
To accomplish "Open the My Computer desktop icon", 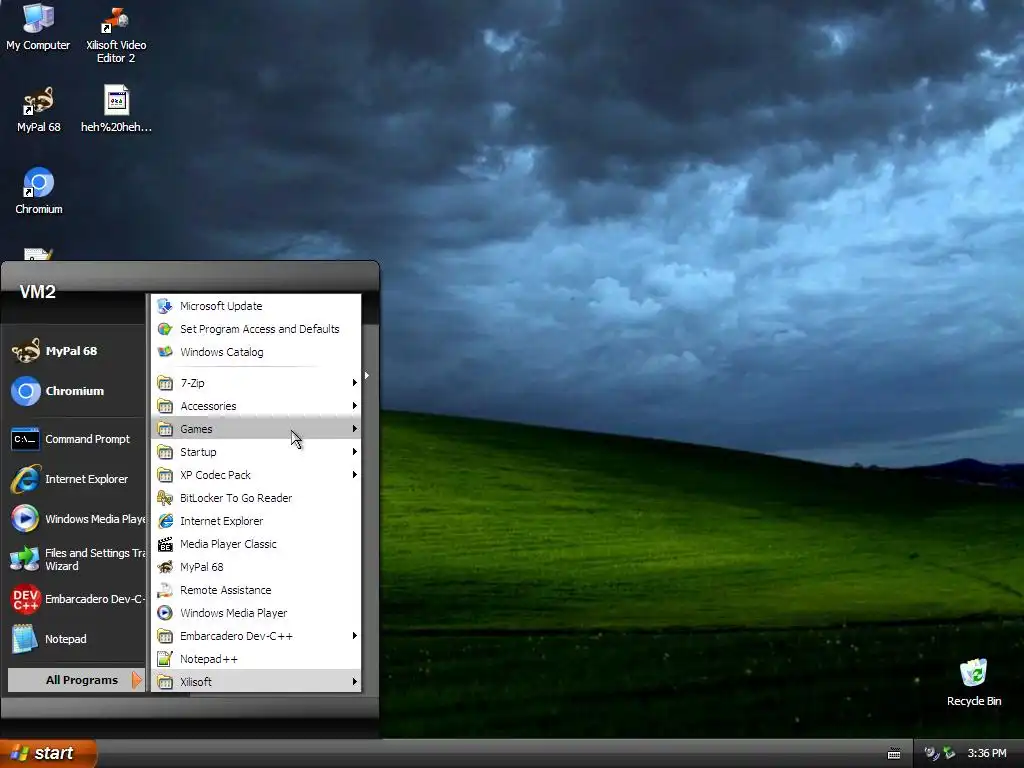I will tap(38, 26).
